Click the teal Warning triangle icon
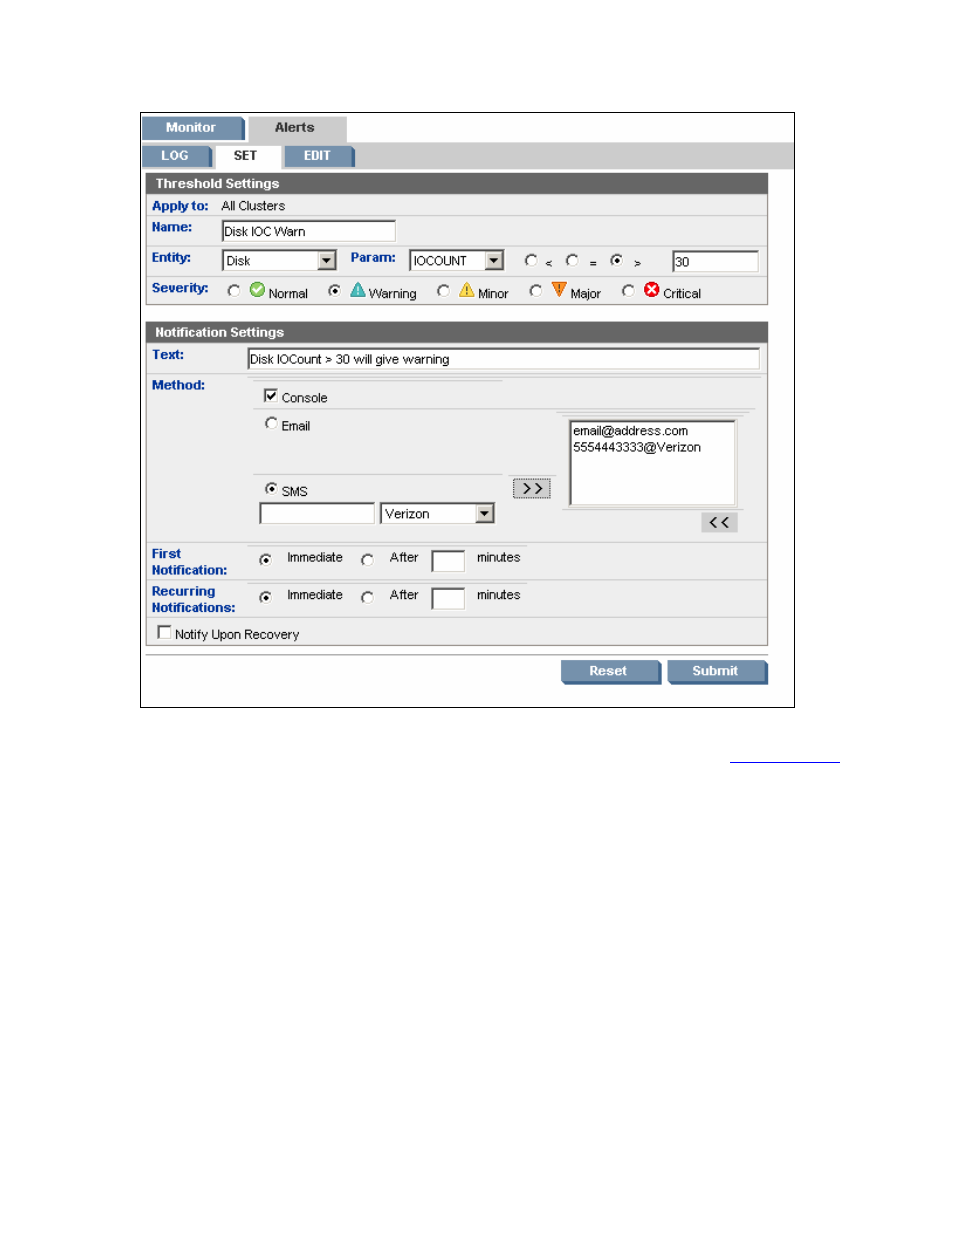The height and width of the screenshot is (1235, 954). [358, 290]
